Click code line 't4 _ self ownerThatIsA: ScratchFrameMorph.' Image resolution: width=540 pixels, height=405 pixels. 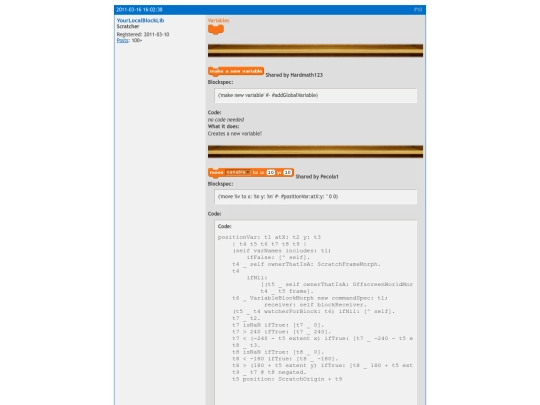(307, 264)
